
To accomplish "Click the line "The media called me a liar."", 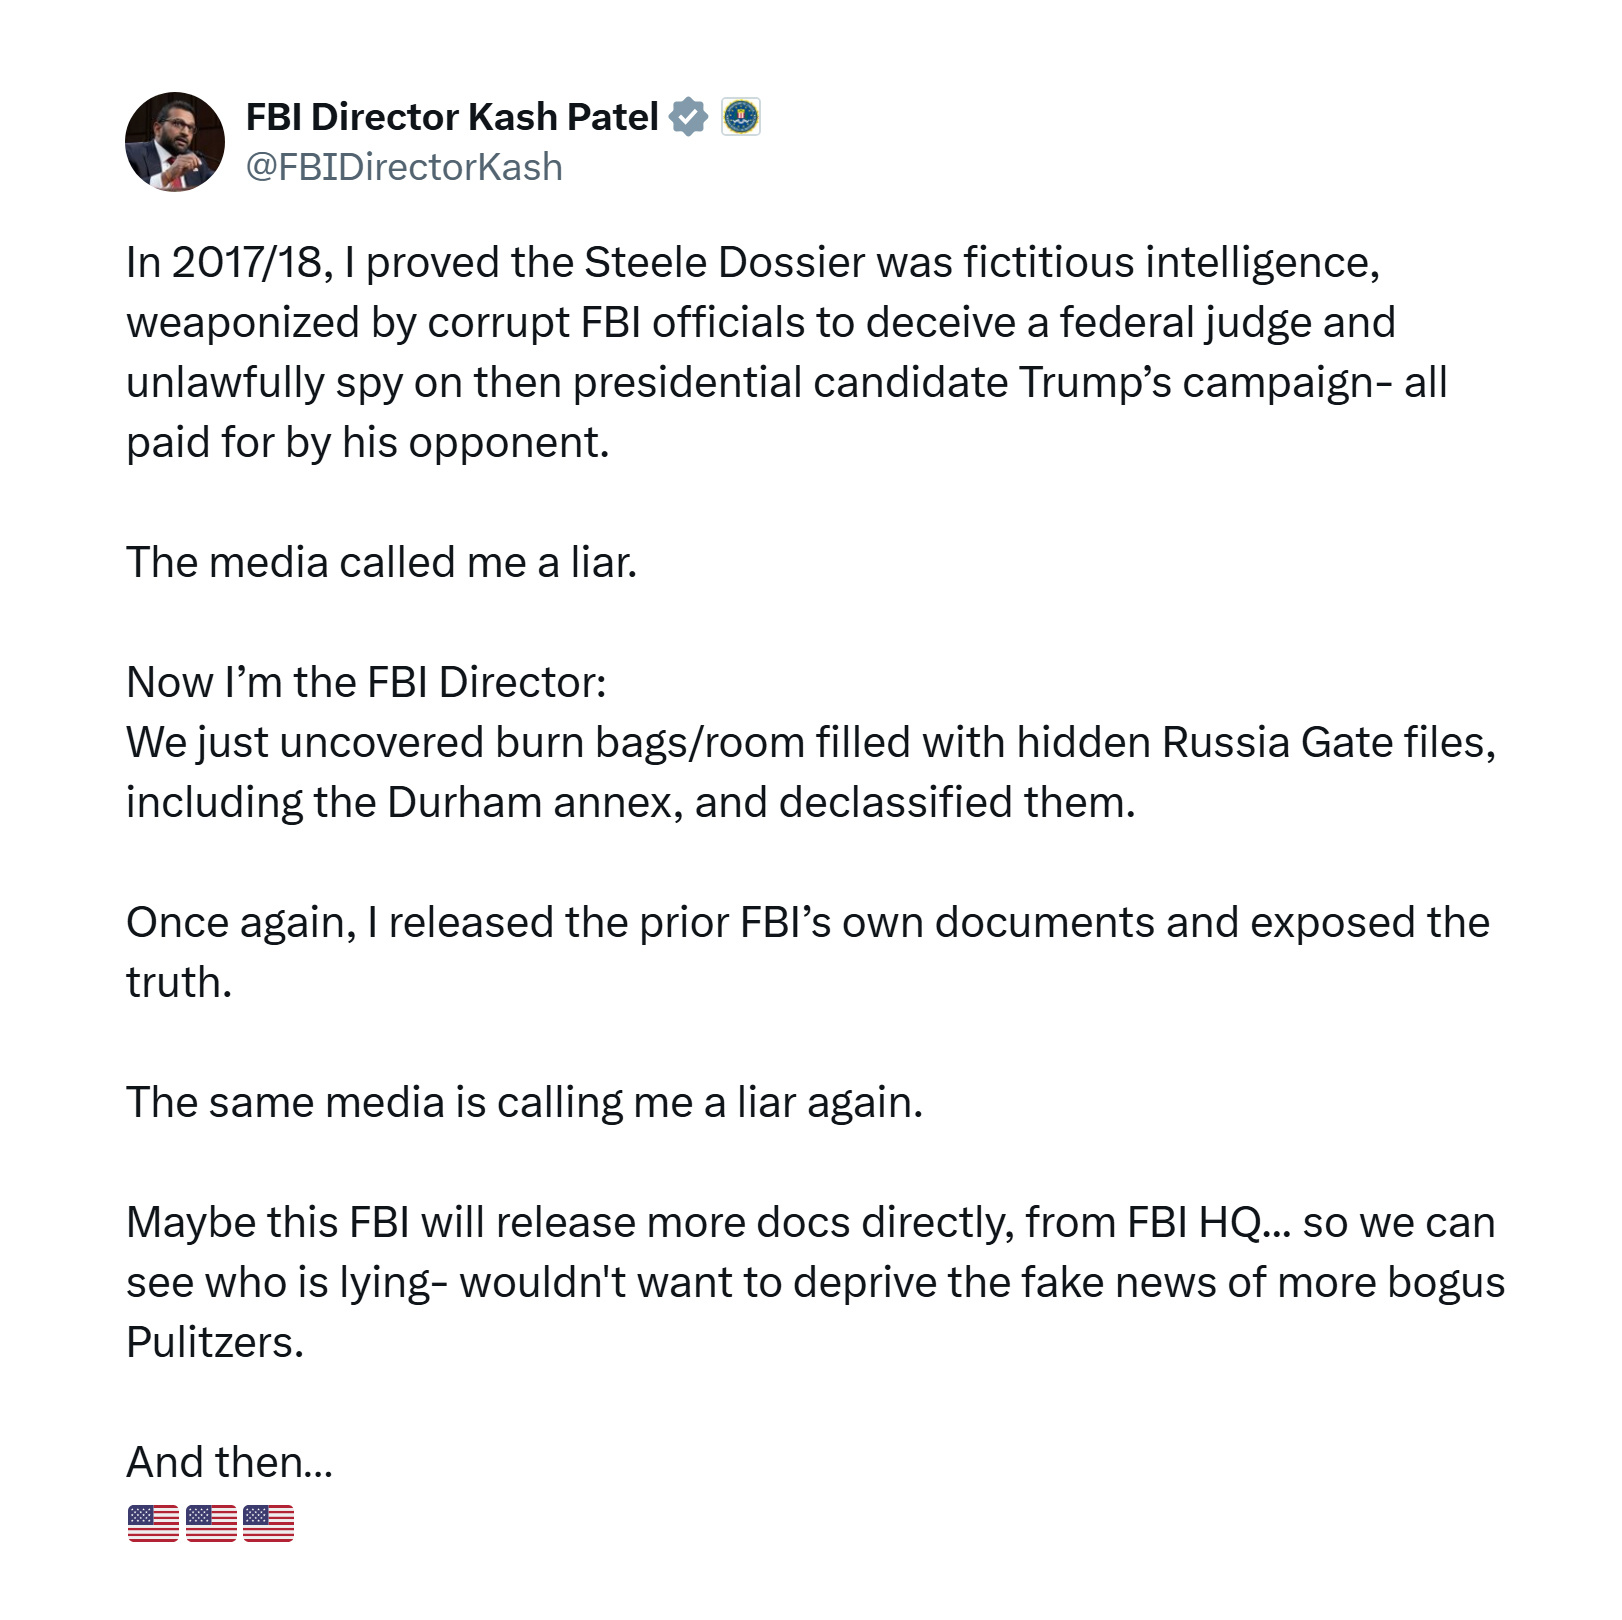I will click(x=381, y=562).
